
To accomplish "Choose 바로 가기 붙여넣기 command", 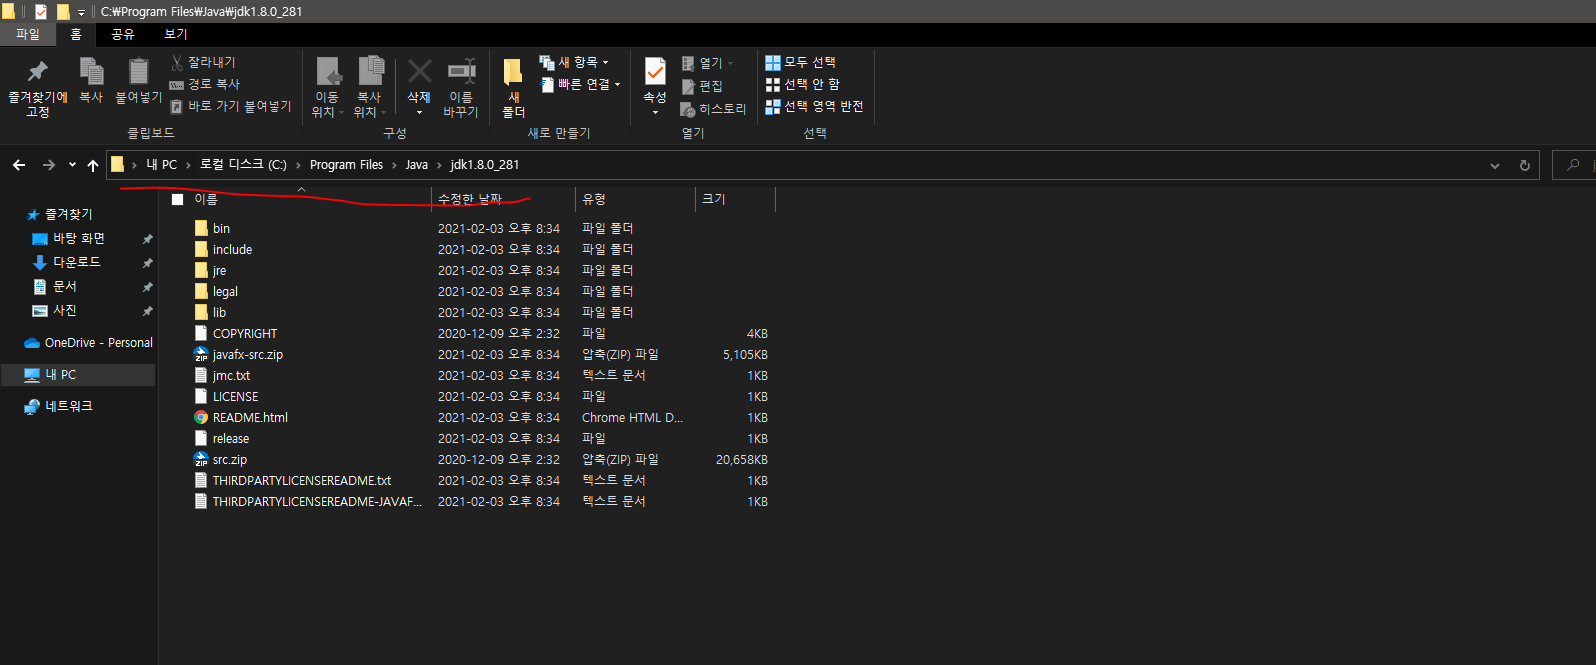I will (x=231, y=106).
